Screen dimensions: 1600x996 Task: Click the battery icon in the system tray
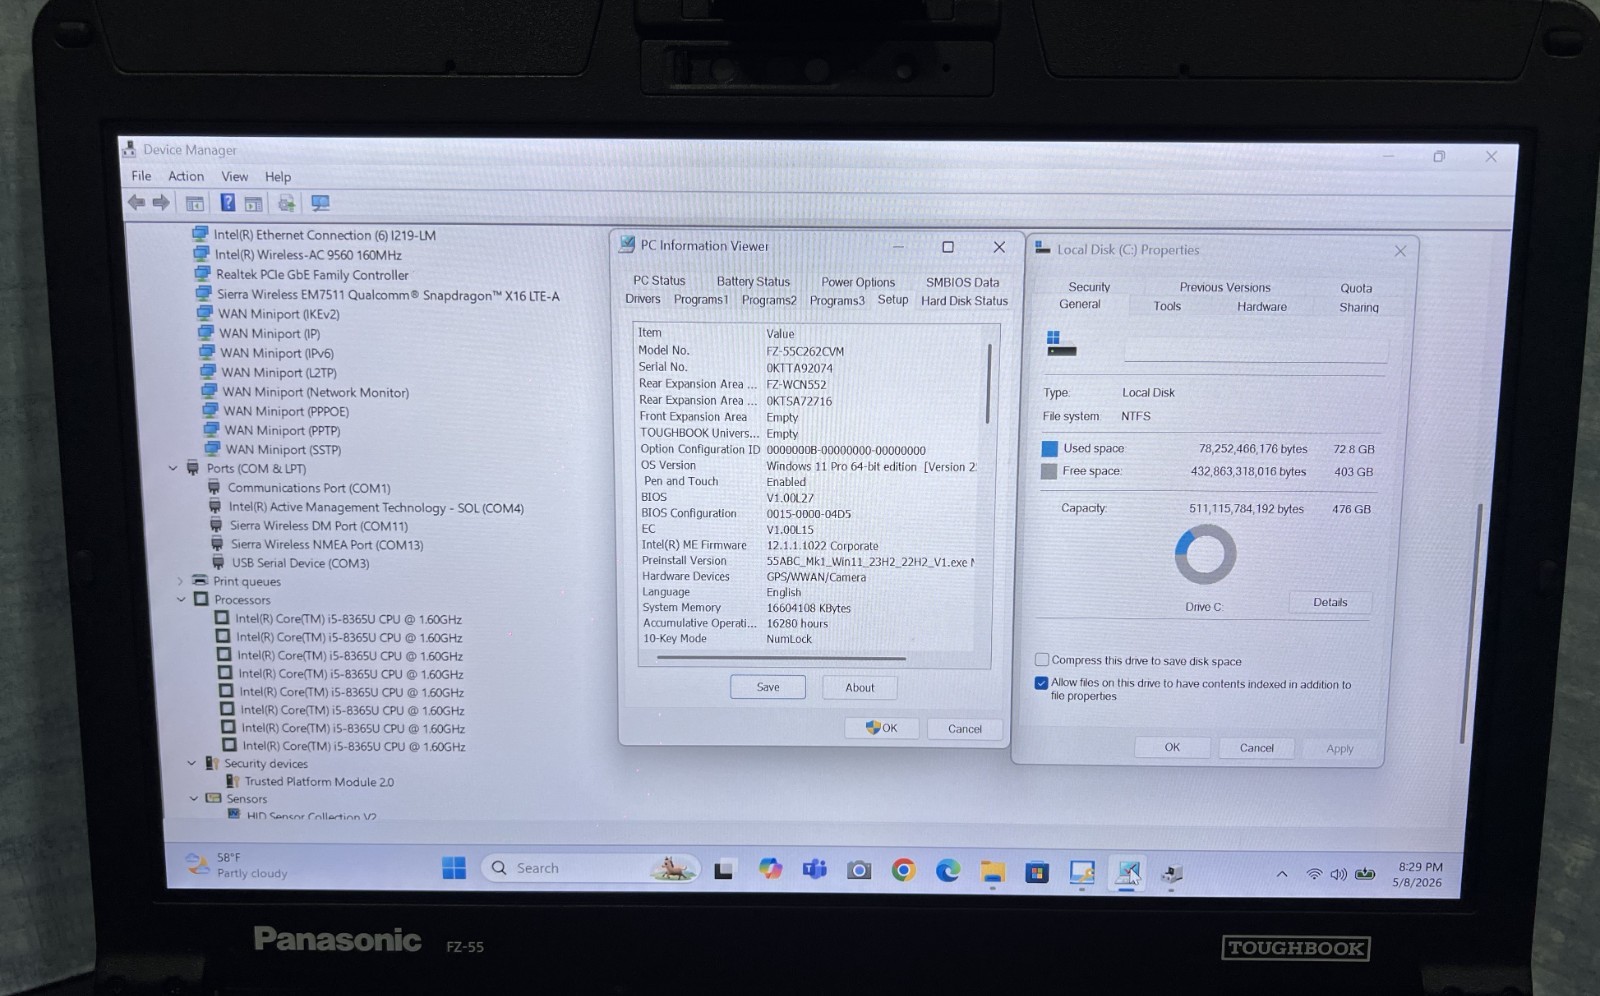click(x=1365, y=874)
